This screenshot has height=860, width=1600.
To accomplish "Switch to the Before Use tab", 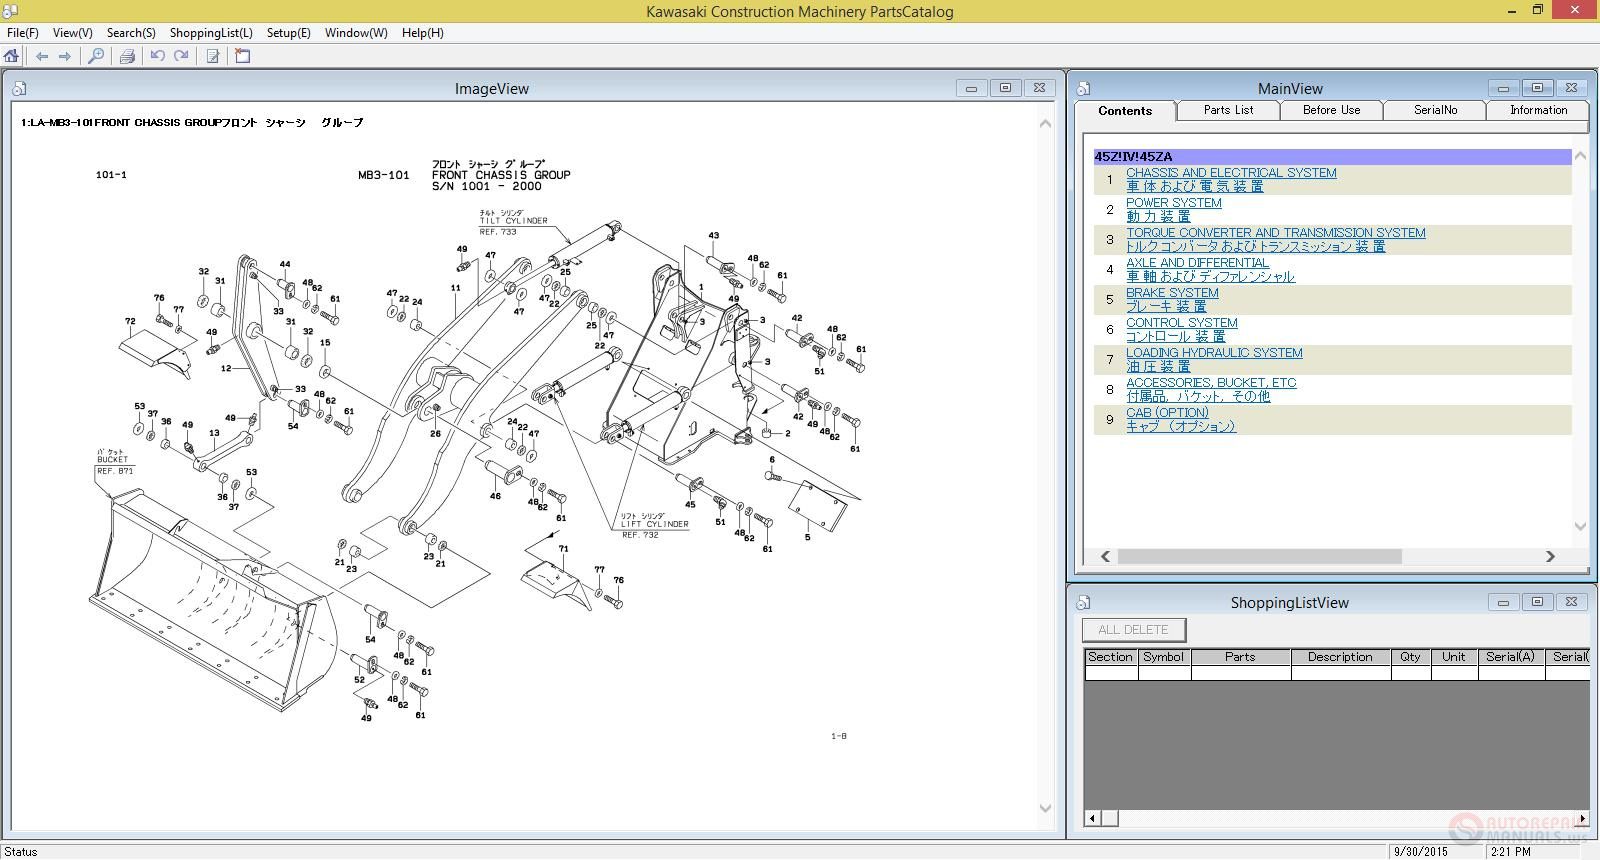I will tap(1331, 110).
